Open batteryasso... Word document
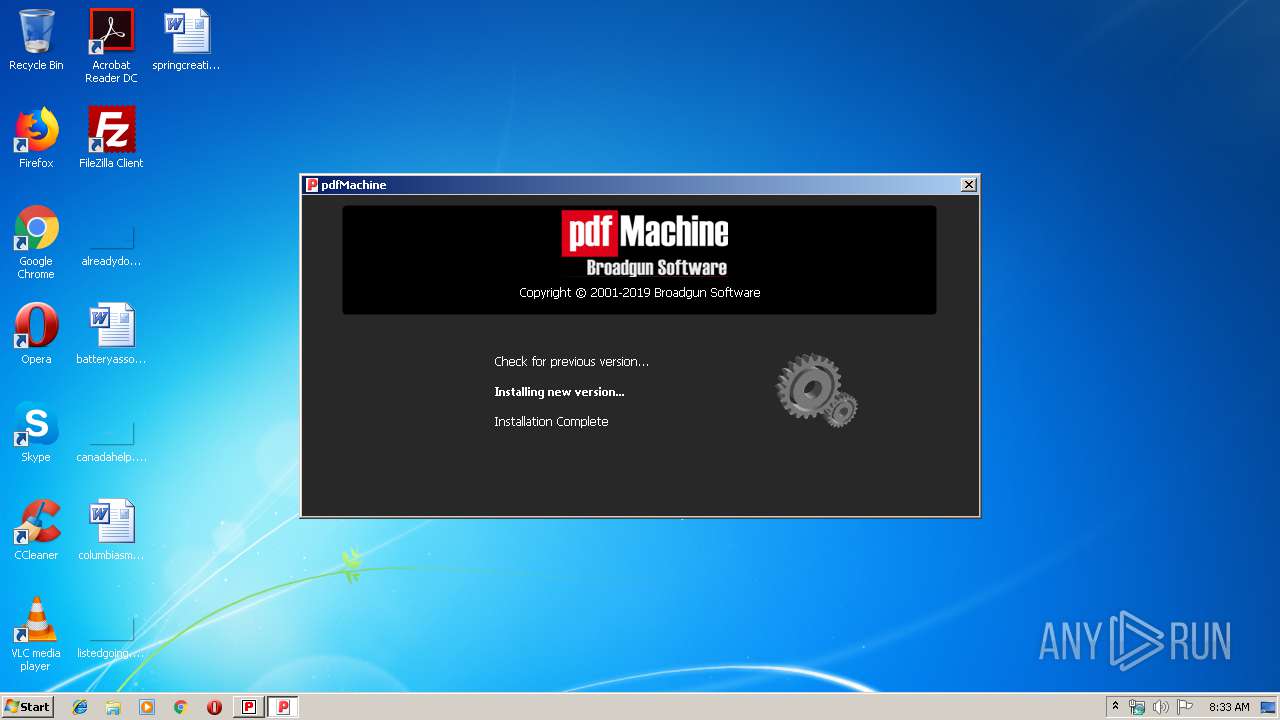The height and width of the screenshot is (720, 1280). coord(111,334)
